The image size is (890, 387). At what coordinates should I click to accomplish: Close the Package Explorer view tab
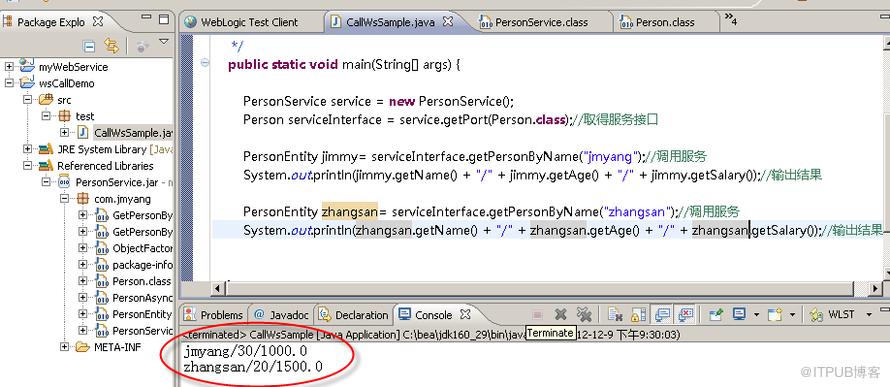coord(98,22)
